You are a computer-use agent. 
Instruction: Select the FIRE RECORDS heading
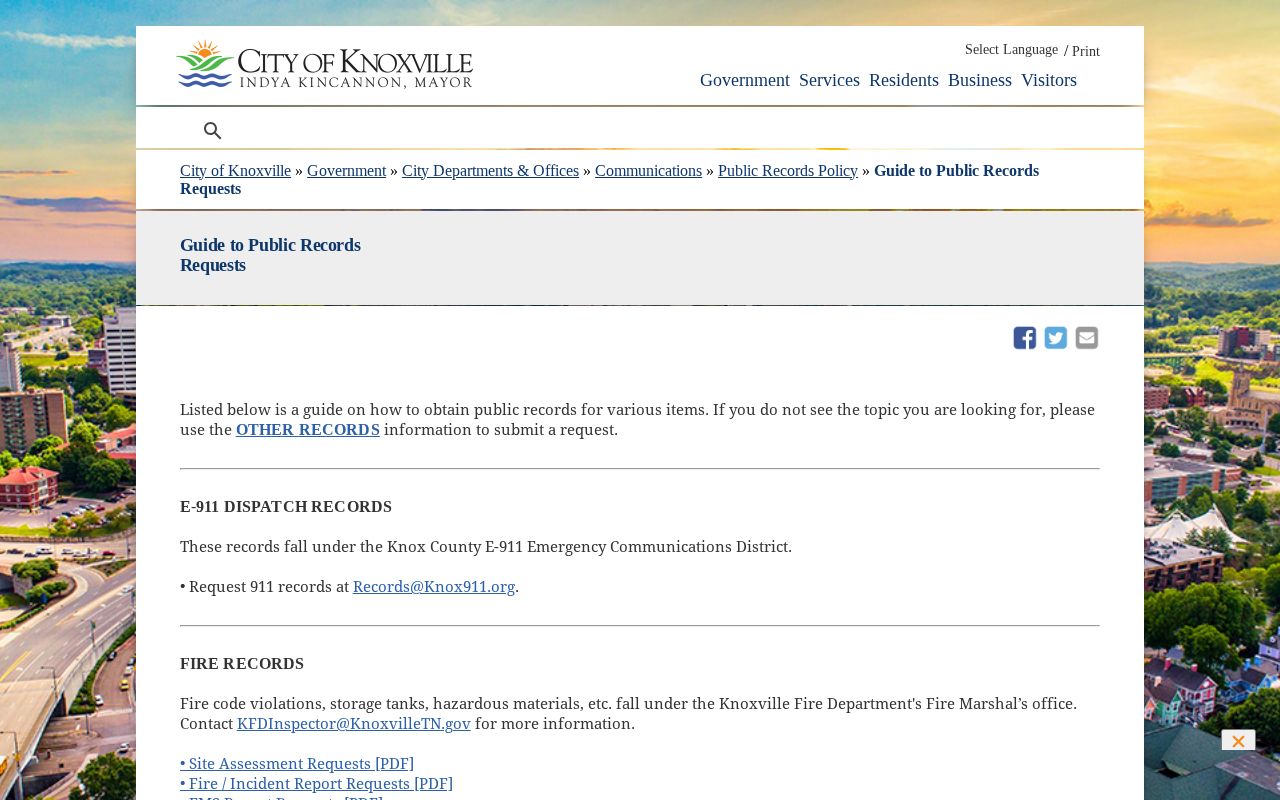coord(242,664)
